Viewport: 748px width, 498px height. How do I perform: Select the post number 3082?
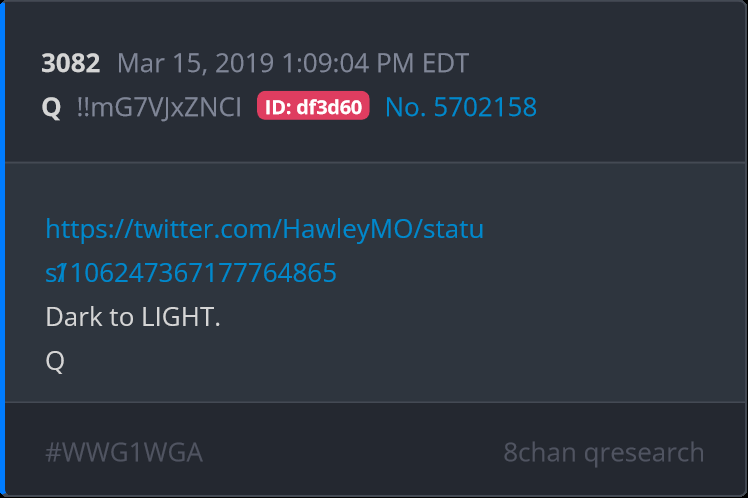[71, 63]
